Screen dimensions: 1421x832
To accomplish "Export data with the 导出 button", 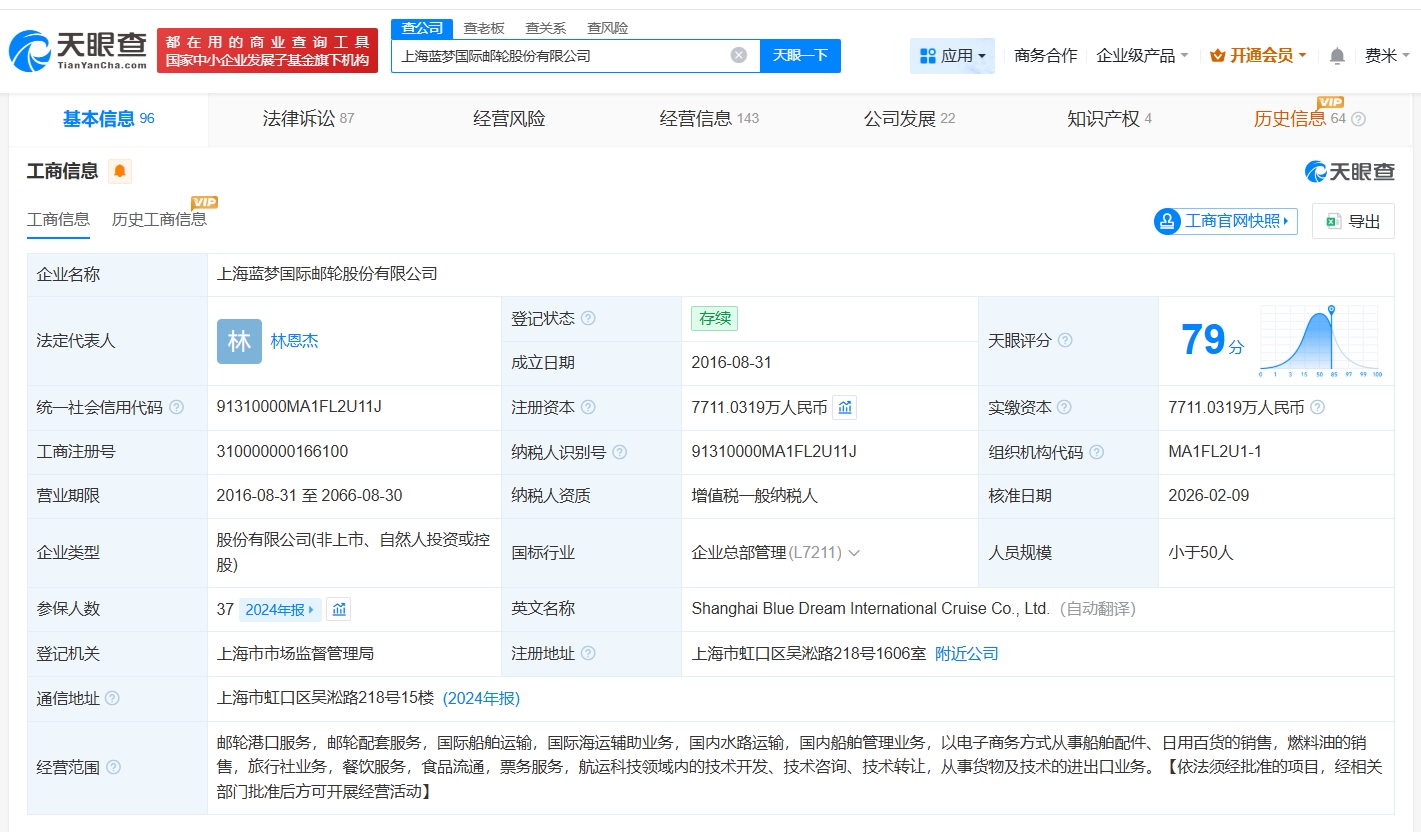I will 1353,221.
